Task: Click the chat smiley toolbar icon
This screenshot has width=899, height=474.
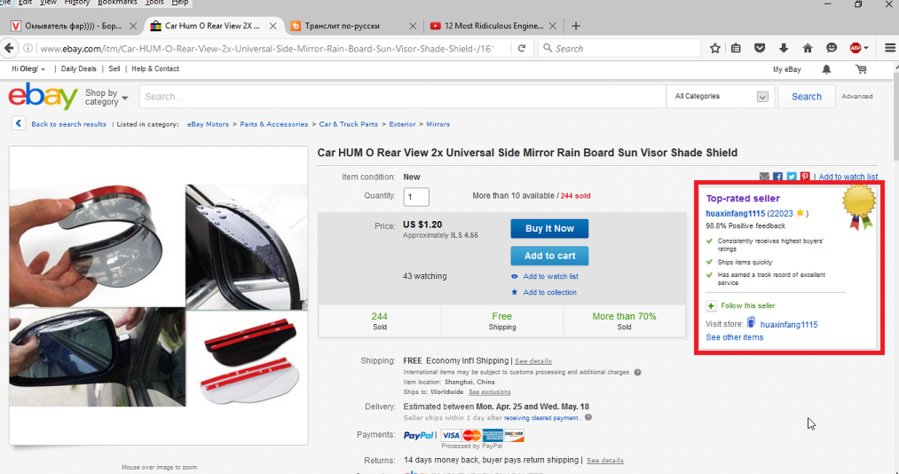Action: (831, 49)
